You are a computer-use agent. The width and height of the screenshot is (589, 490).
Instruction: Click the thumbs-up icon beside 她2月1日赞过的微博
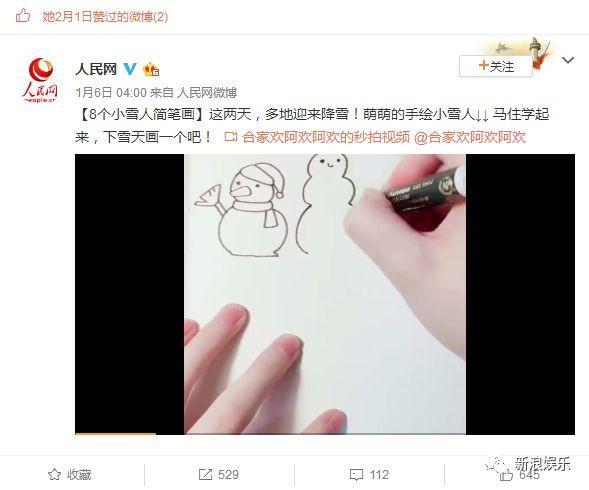pos(23,16)
